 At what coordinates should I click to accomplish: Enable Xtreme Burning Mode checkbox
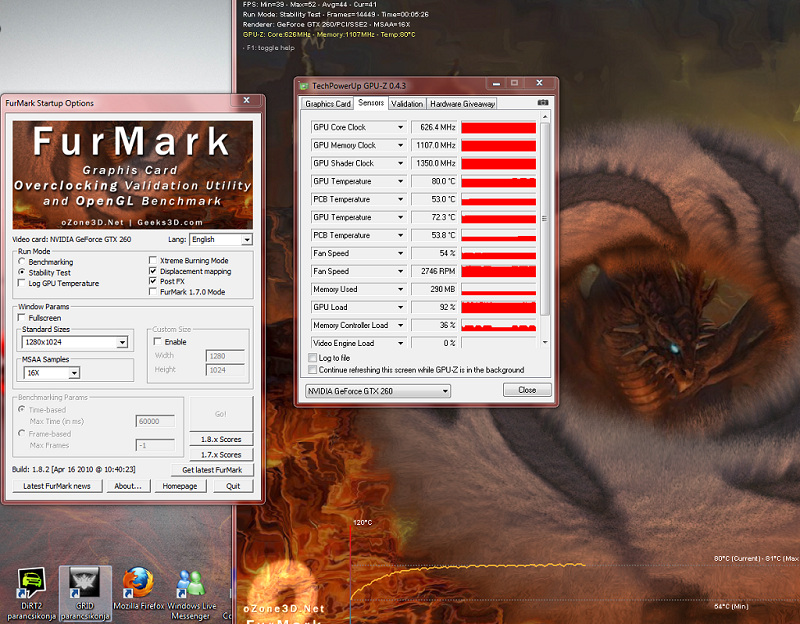(153, 260)
